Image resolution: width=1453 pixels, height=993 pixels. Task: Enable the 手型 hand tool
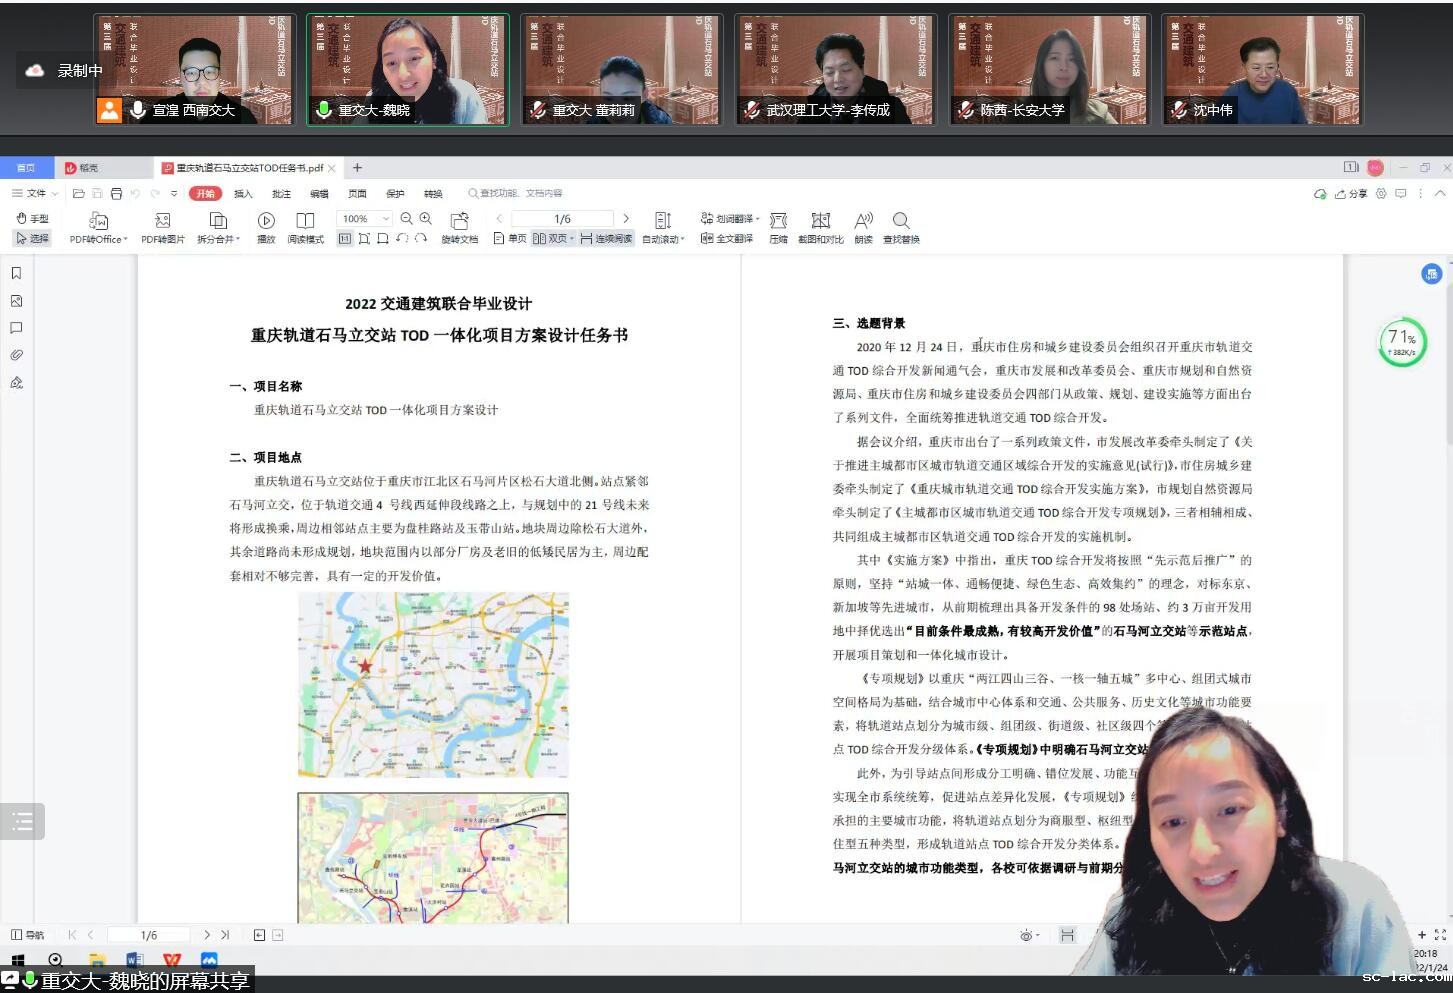click(32, 219)
